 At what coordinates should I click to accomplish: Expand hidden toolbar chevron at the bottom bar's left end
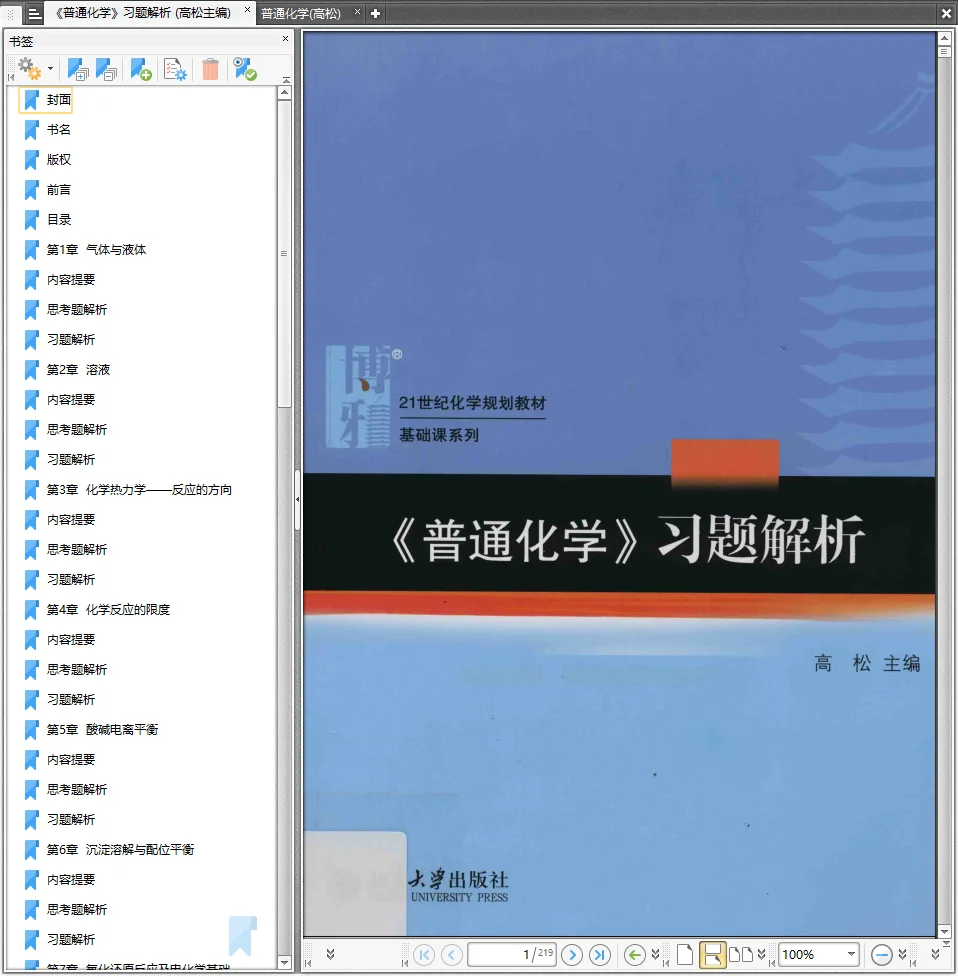pos(331,954)
